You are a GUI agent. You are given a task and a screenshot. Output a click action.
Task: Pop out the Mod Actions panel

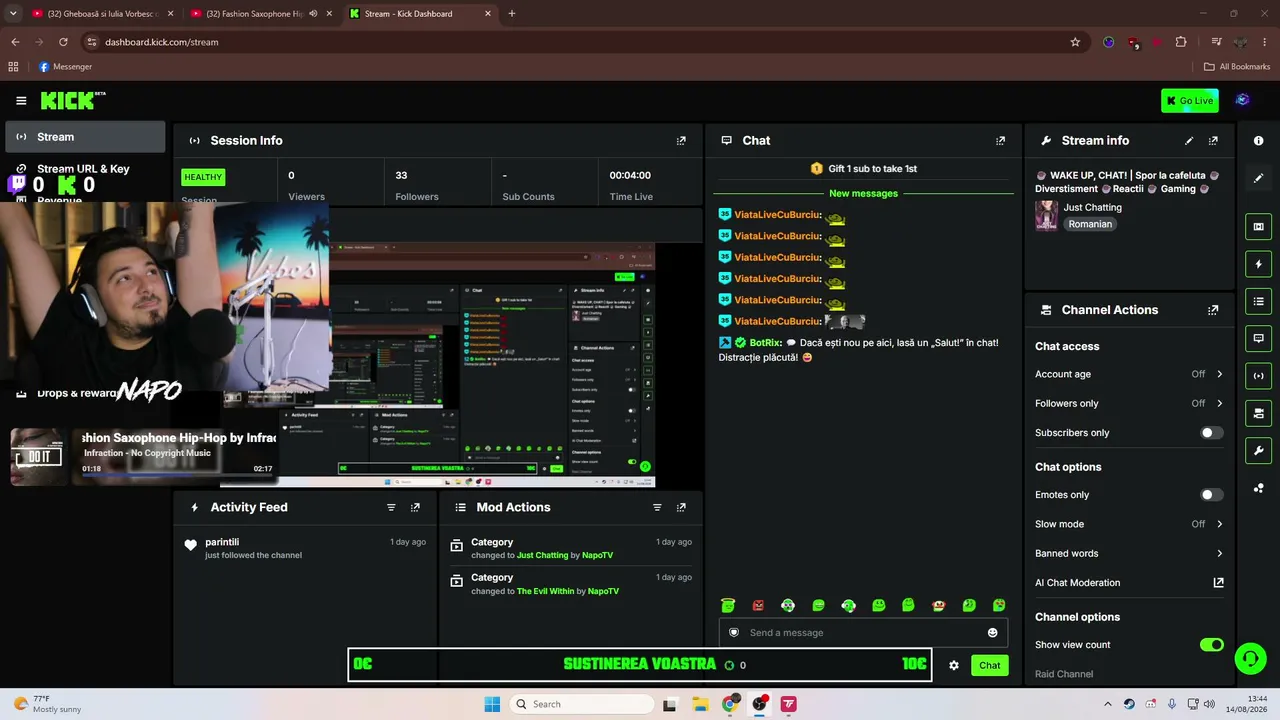(x=681, y=507)
